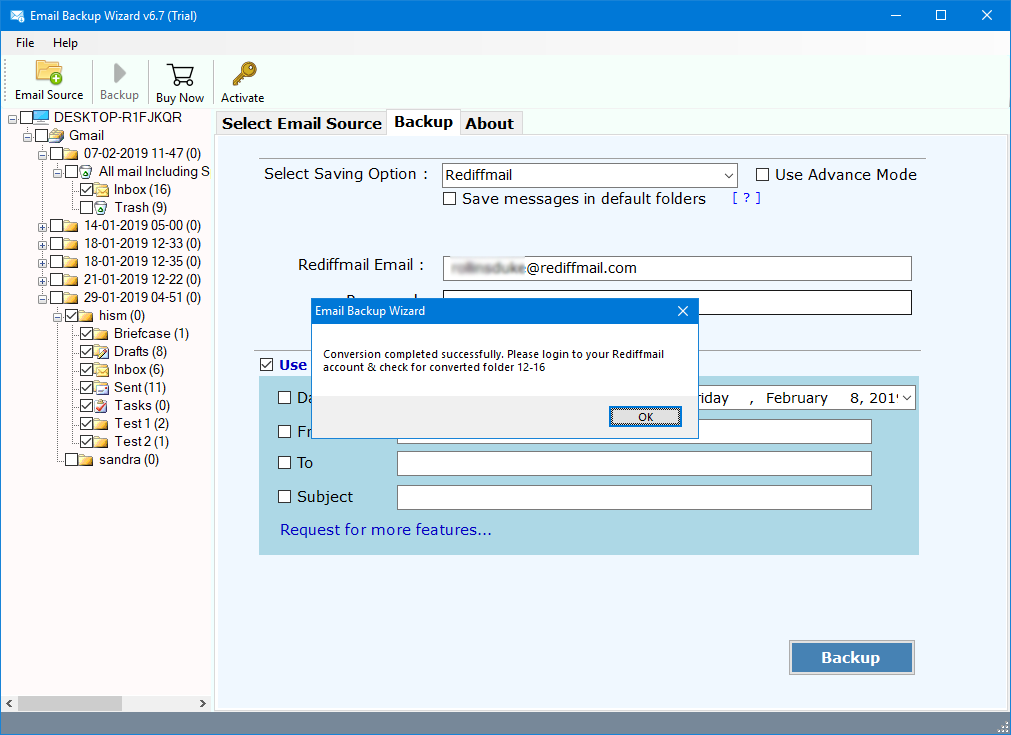Click the 21-01-2019 12-22 folder icon
Image resolution: width=1011 pixels, height=735 pixels.
(x=71, y=280)
